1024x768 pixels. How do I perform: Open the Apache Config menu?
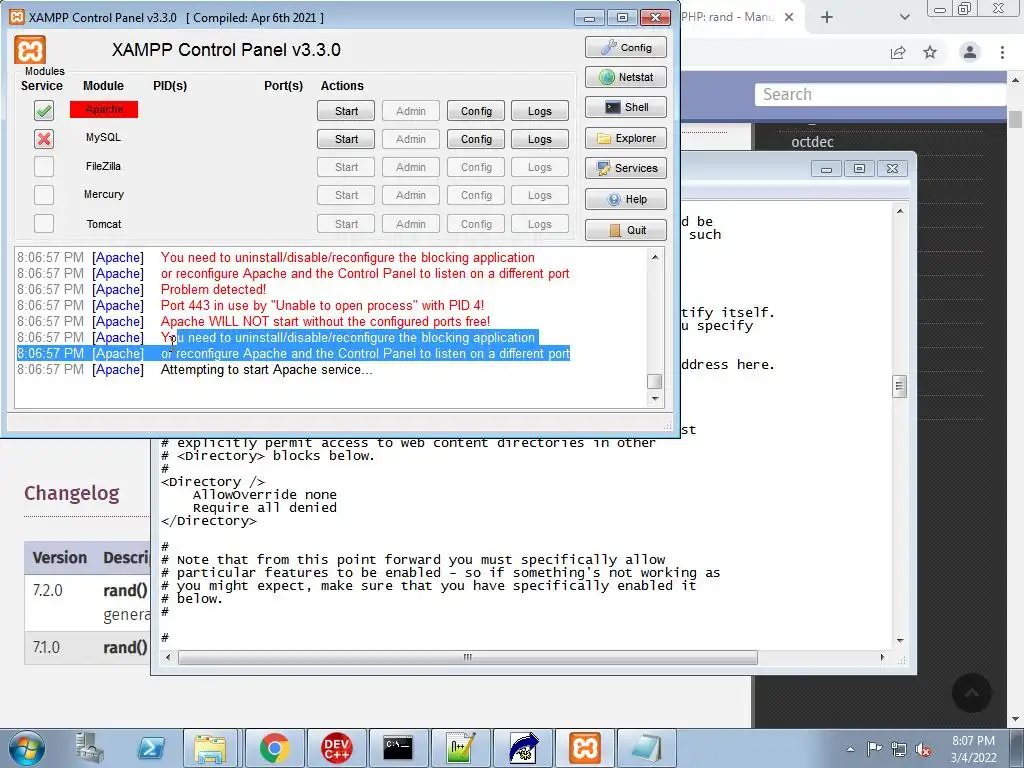pos(476,111)
